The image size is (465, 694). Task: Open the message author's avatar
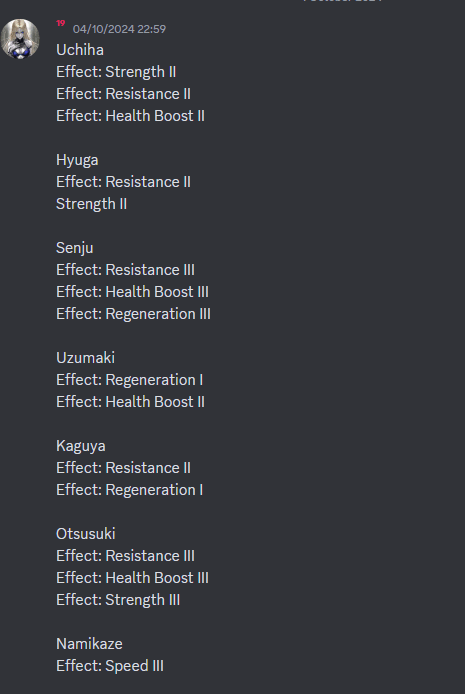coord(20,39)
